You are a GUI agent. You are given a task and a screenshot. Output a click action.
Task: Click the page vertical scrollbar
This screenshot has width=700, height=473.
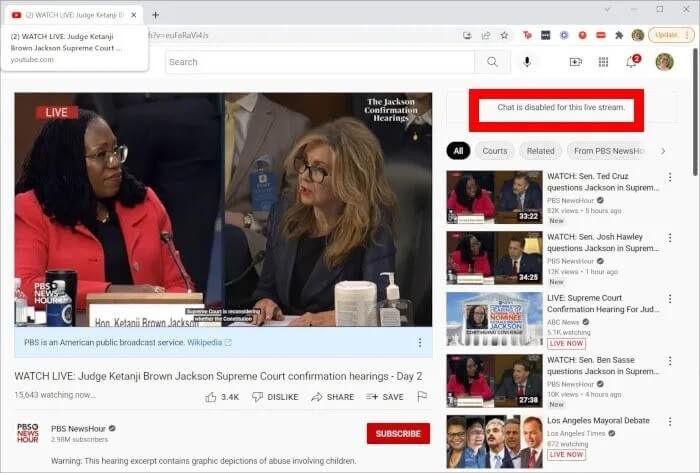click(x=696, y=112)
